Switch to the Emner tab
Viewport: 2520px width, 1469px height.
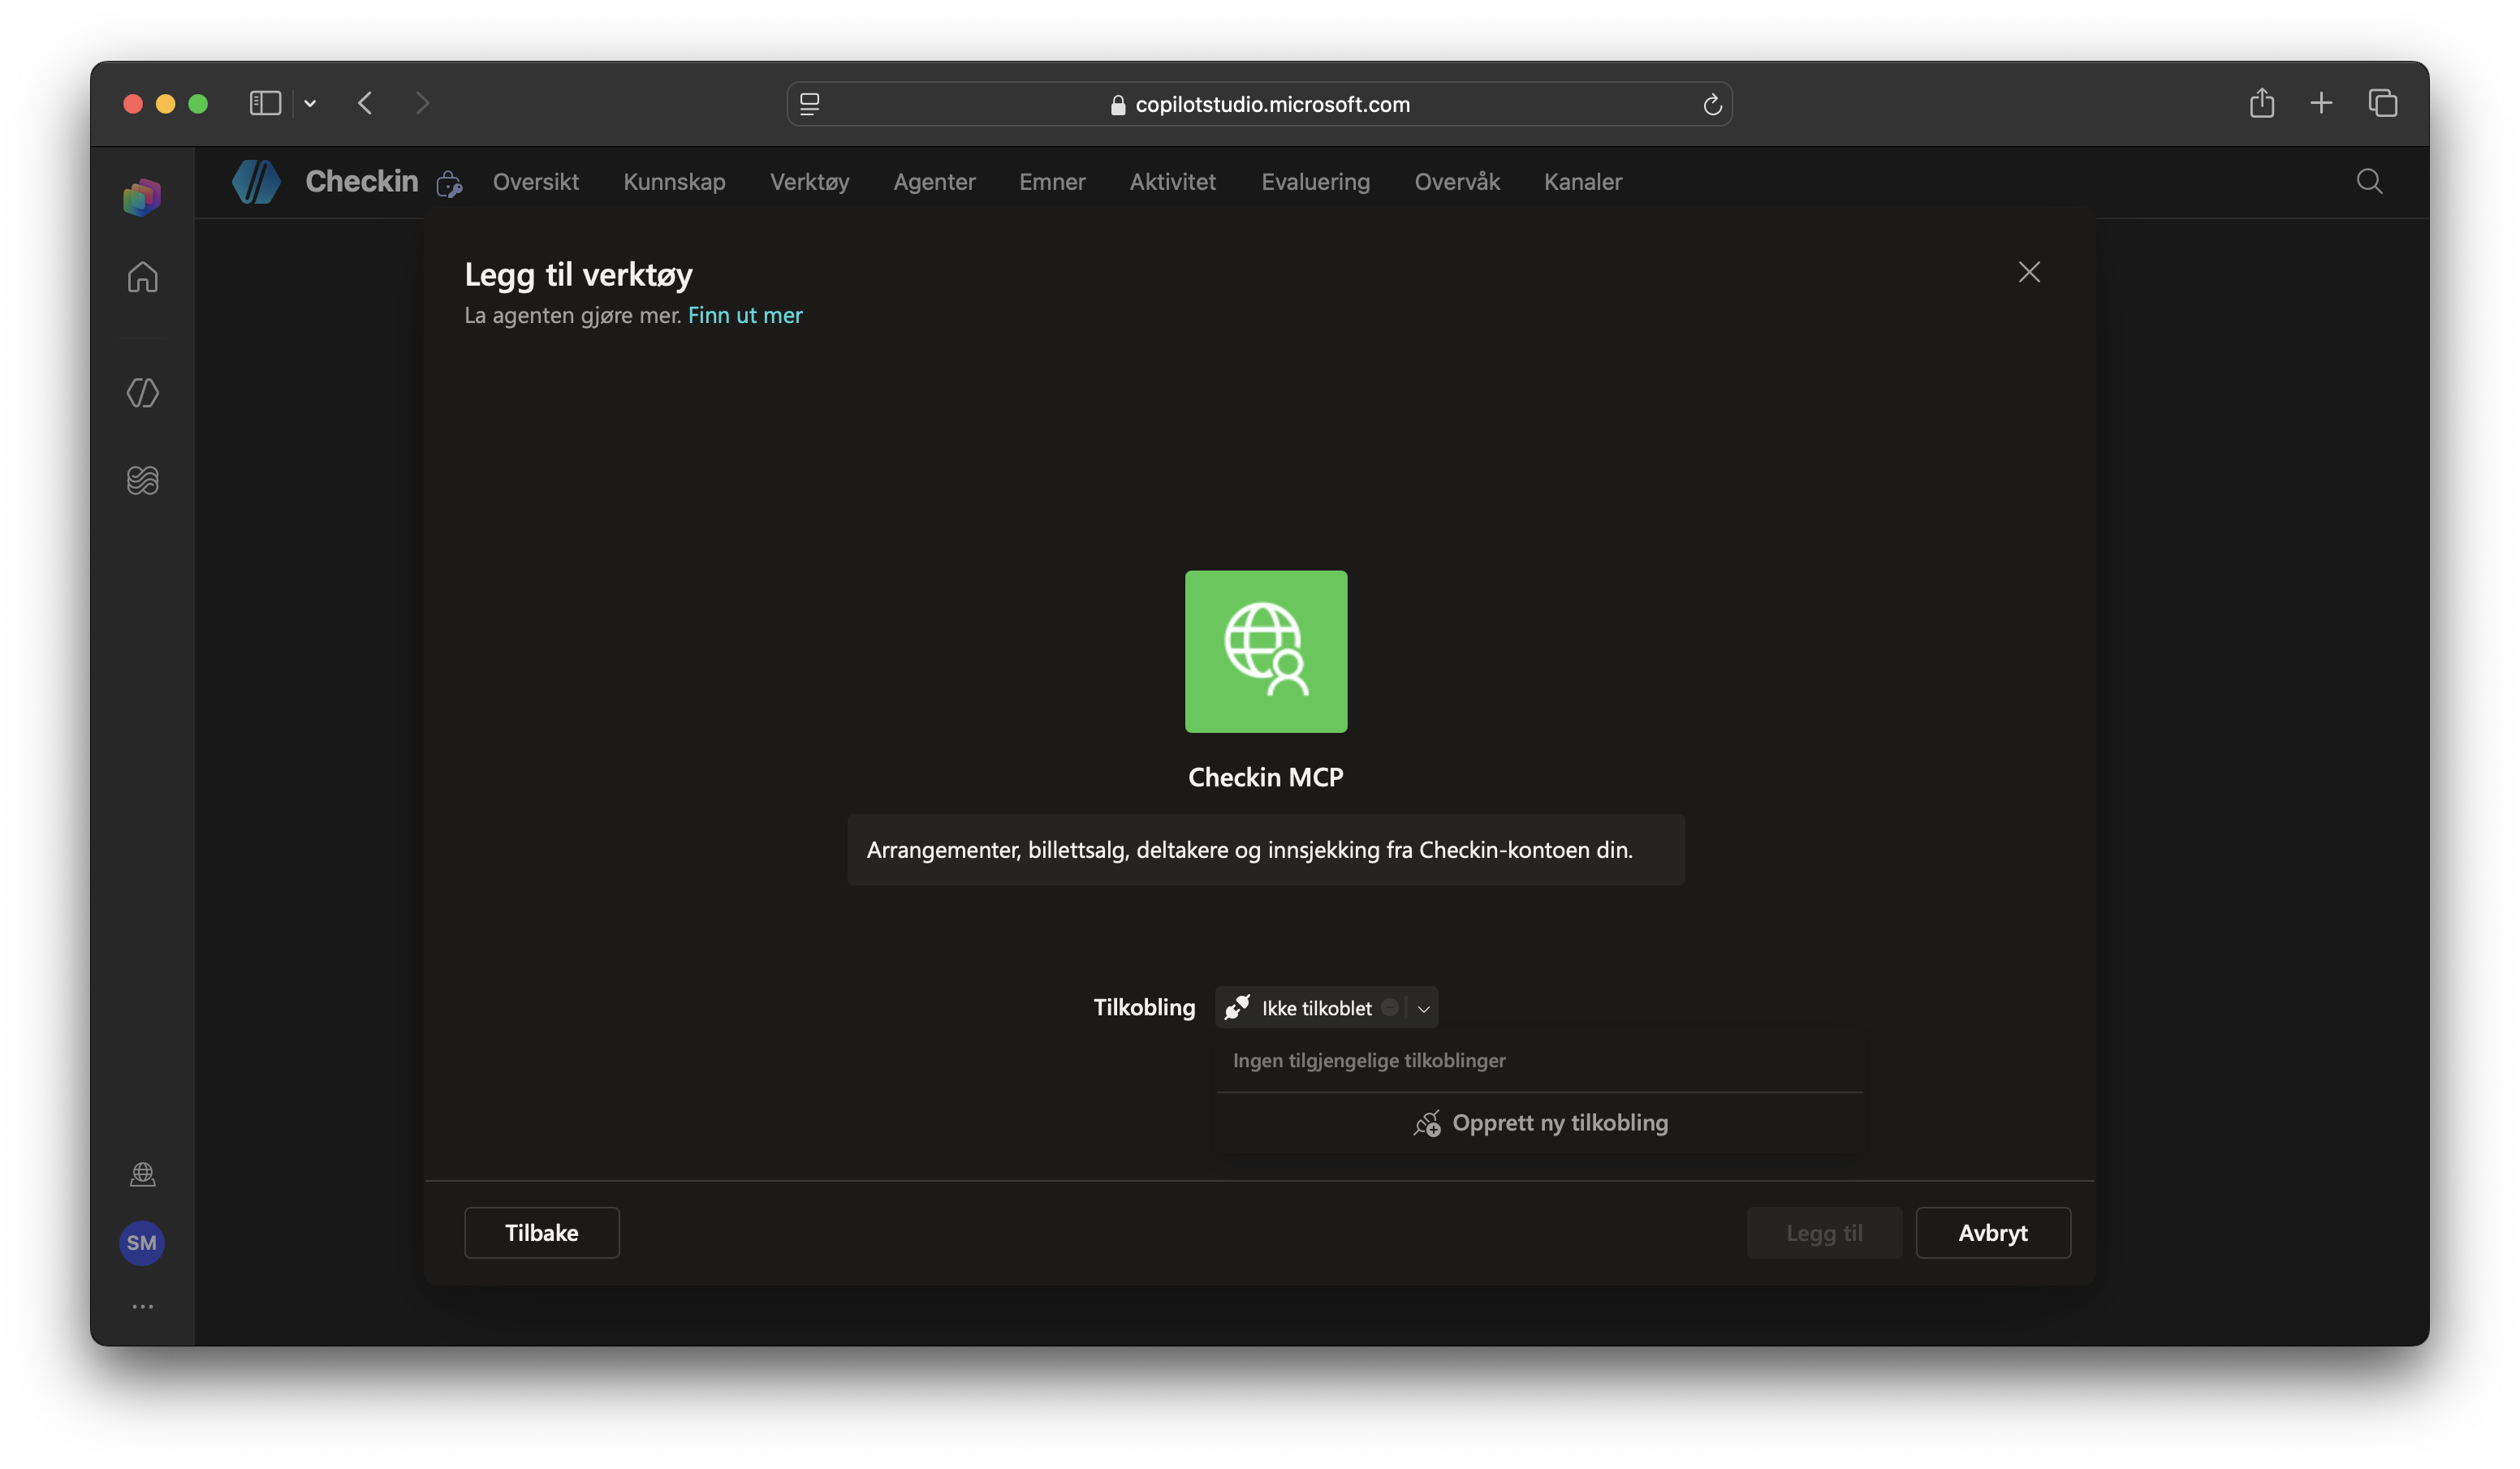pos(1052,182)
